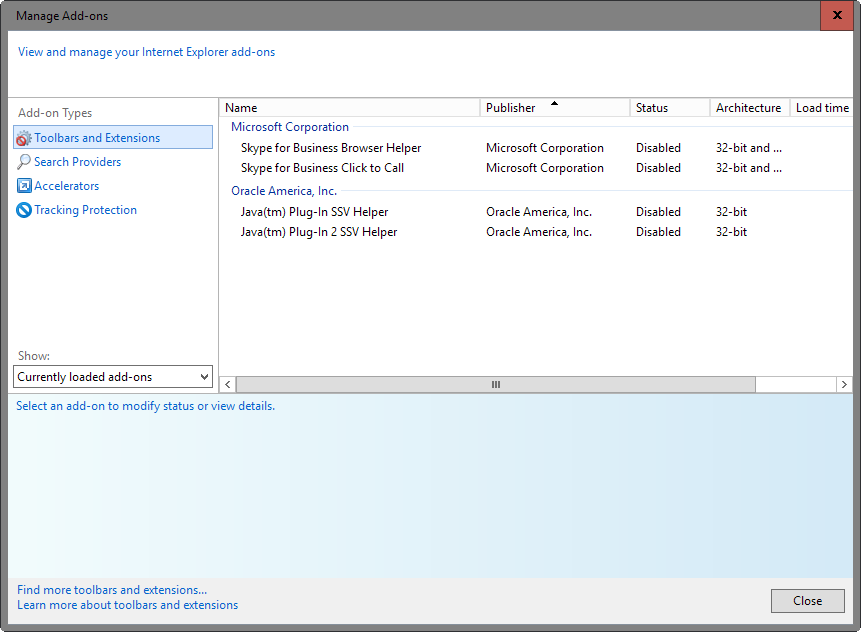Viewport: 861px width, 632px height.
Task: Click the horizontal scrollbar left arrow
Action: (x=228, y=385)
